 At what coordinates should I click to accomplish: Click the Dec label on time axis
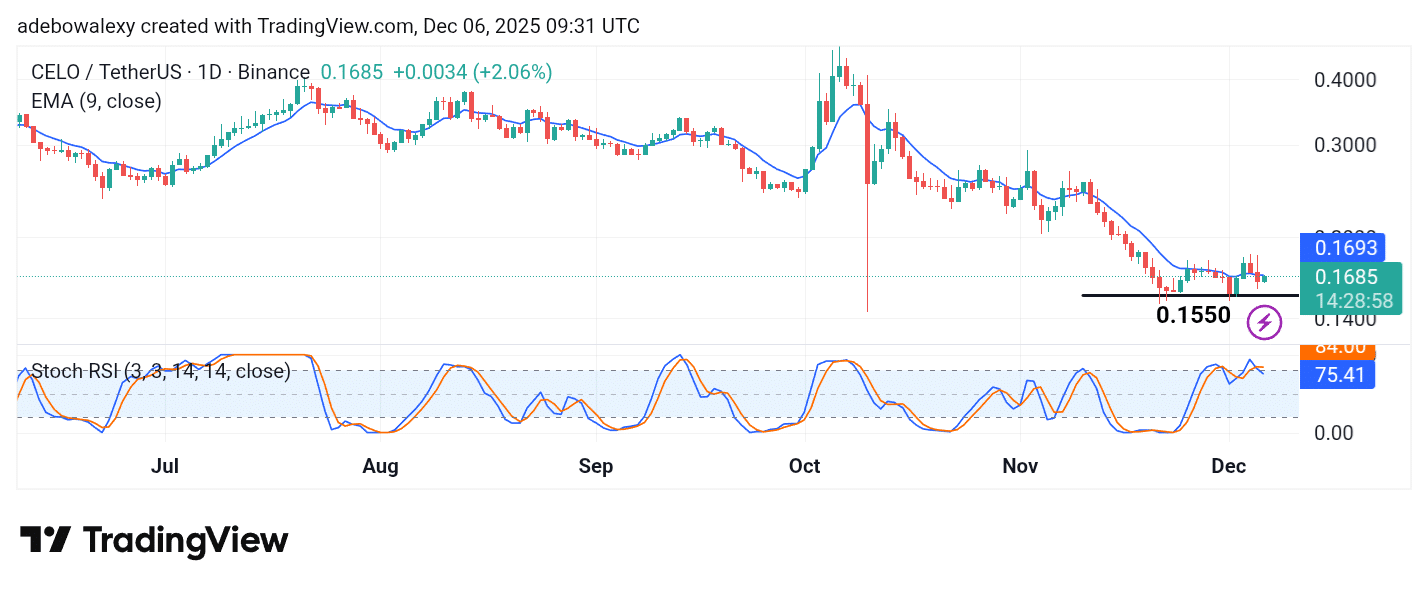(1229, 465)
